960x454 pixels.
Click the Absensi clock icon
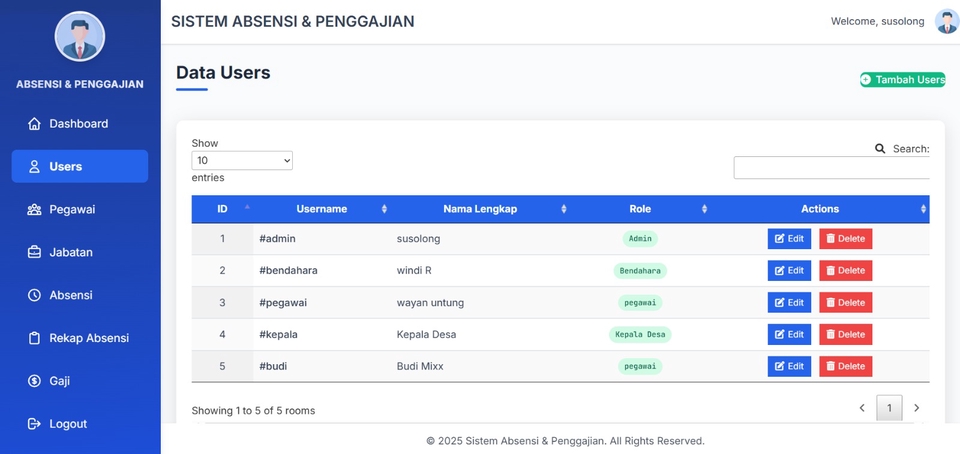(x=34, y=296)
